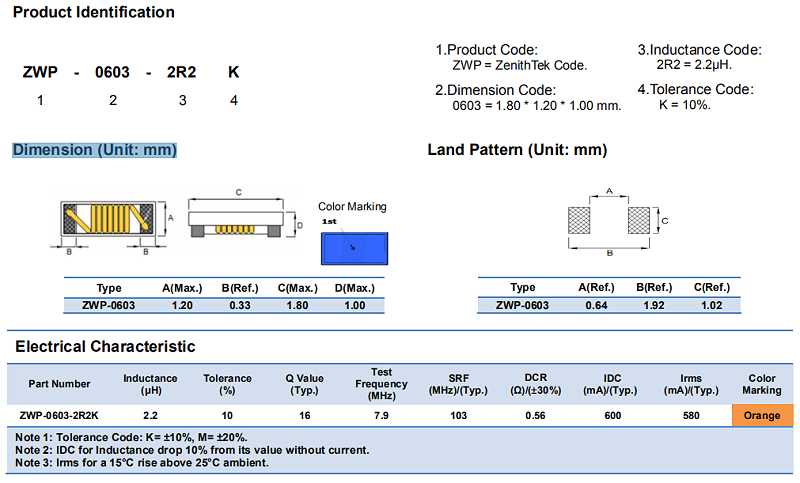Click "Note 3: Irms for a 15°C rise" line
Viewport: 800px width, 483px height.
click(x=142, y=463)
